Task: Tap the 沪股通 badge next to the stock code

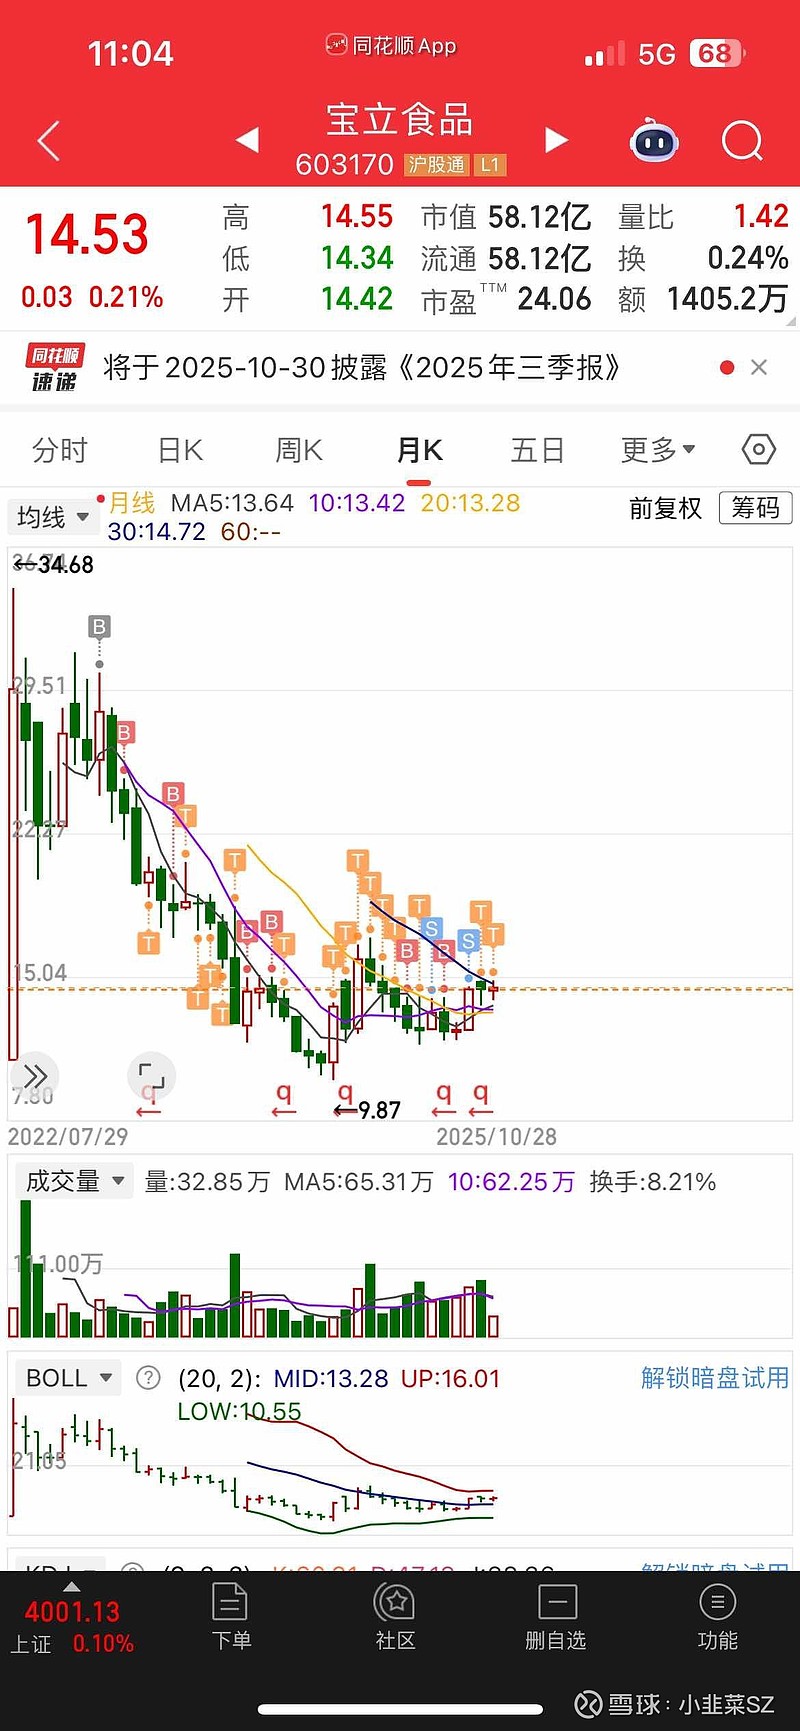Action: (436, 165)
